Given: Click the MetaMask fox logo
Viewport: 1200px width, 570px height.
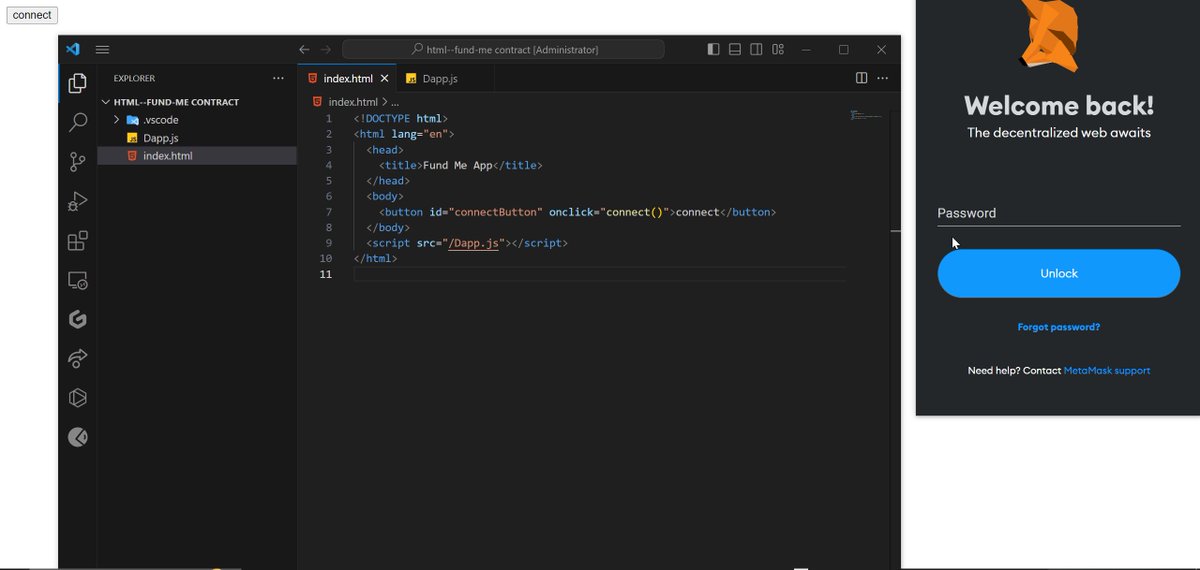Looking at the screenshot, I should click(x=1052, y=35).
